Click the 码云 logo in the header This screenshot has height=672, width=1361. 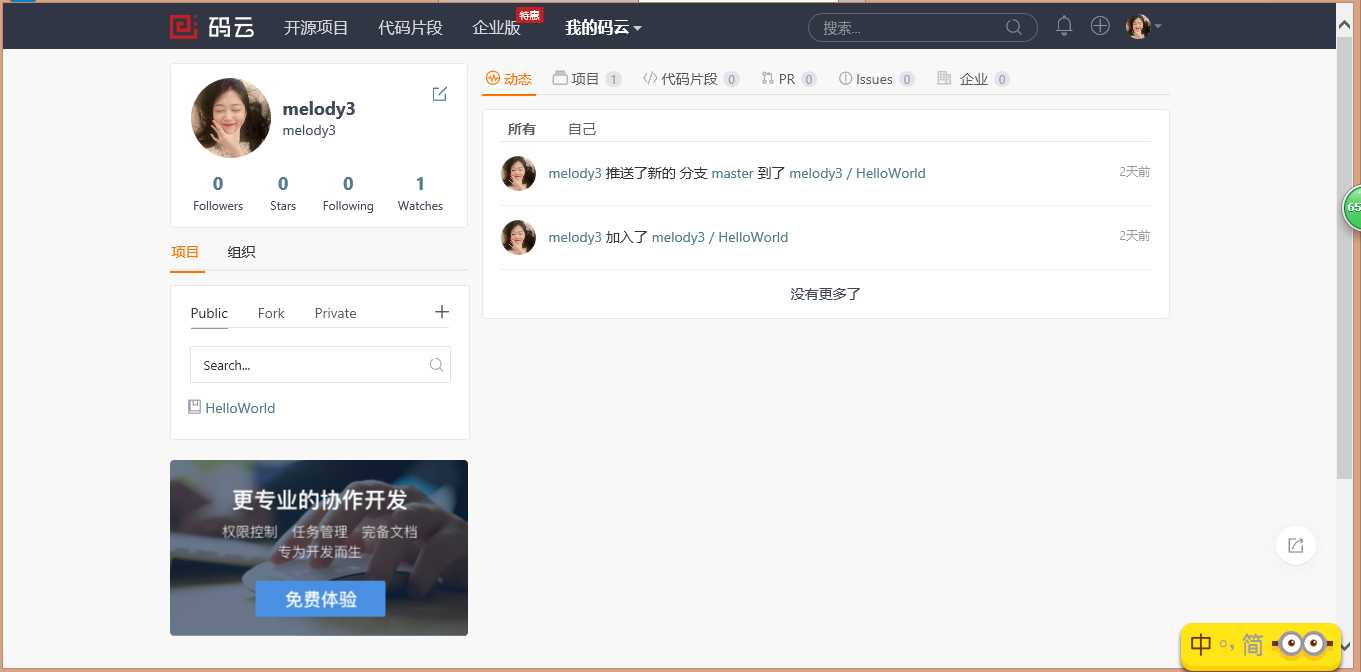(x=212, y=27)
